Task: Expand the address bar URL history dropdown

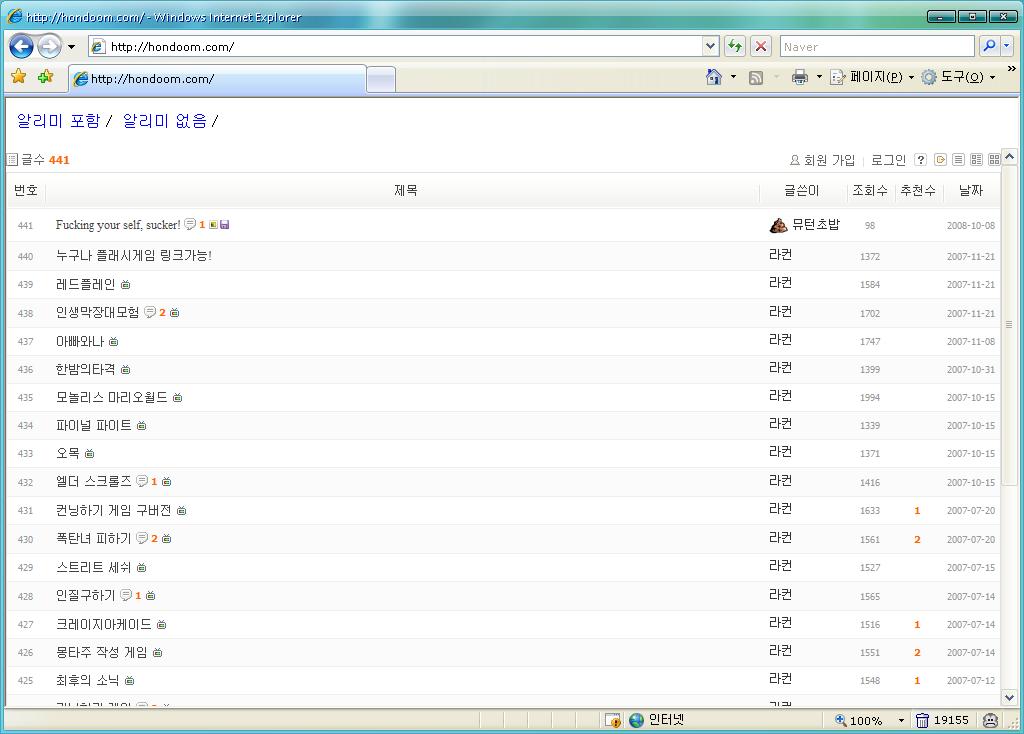Action: click(711, 46)
